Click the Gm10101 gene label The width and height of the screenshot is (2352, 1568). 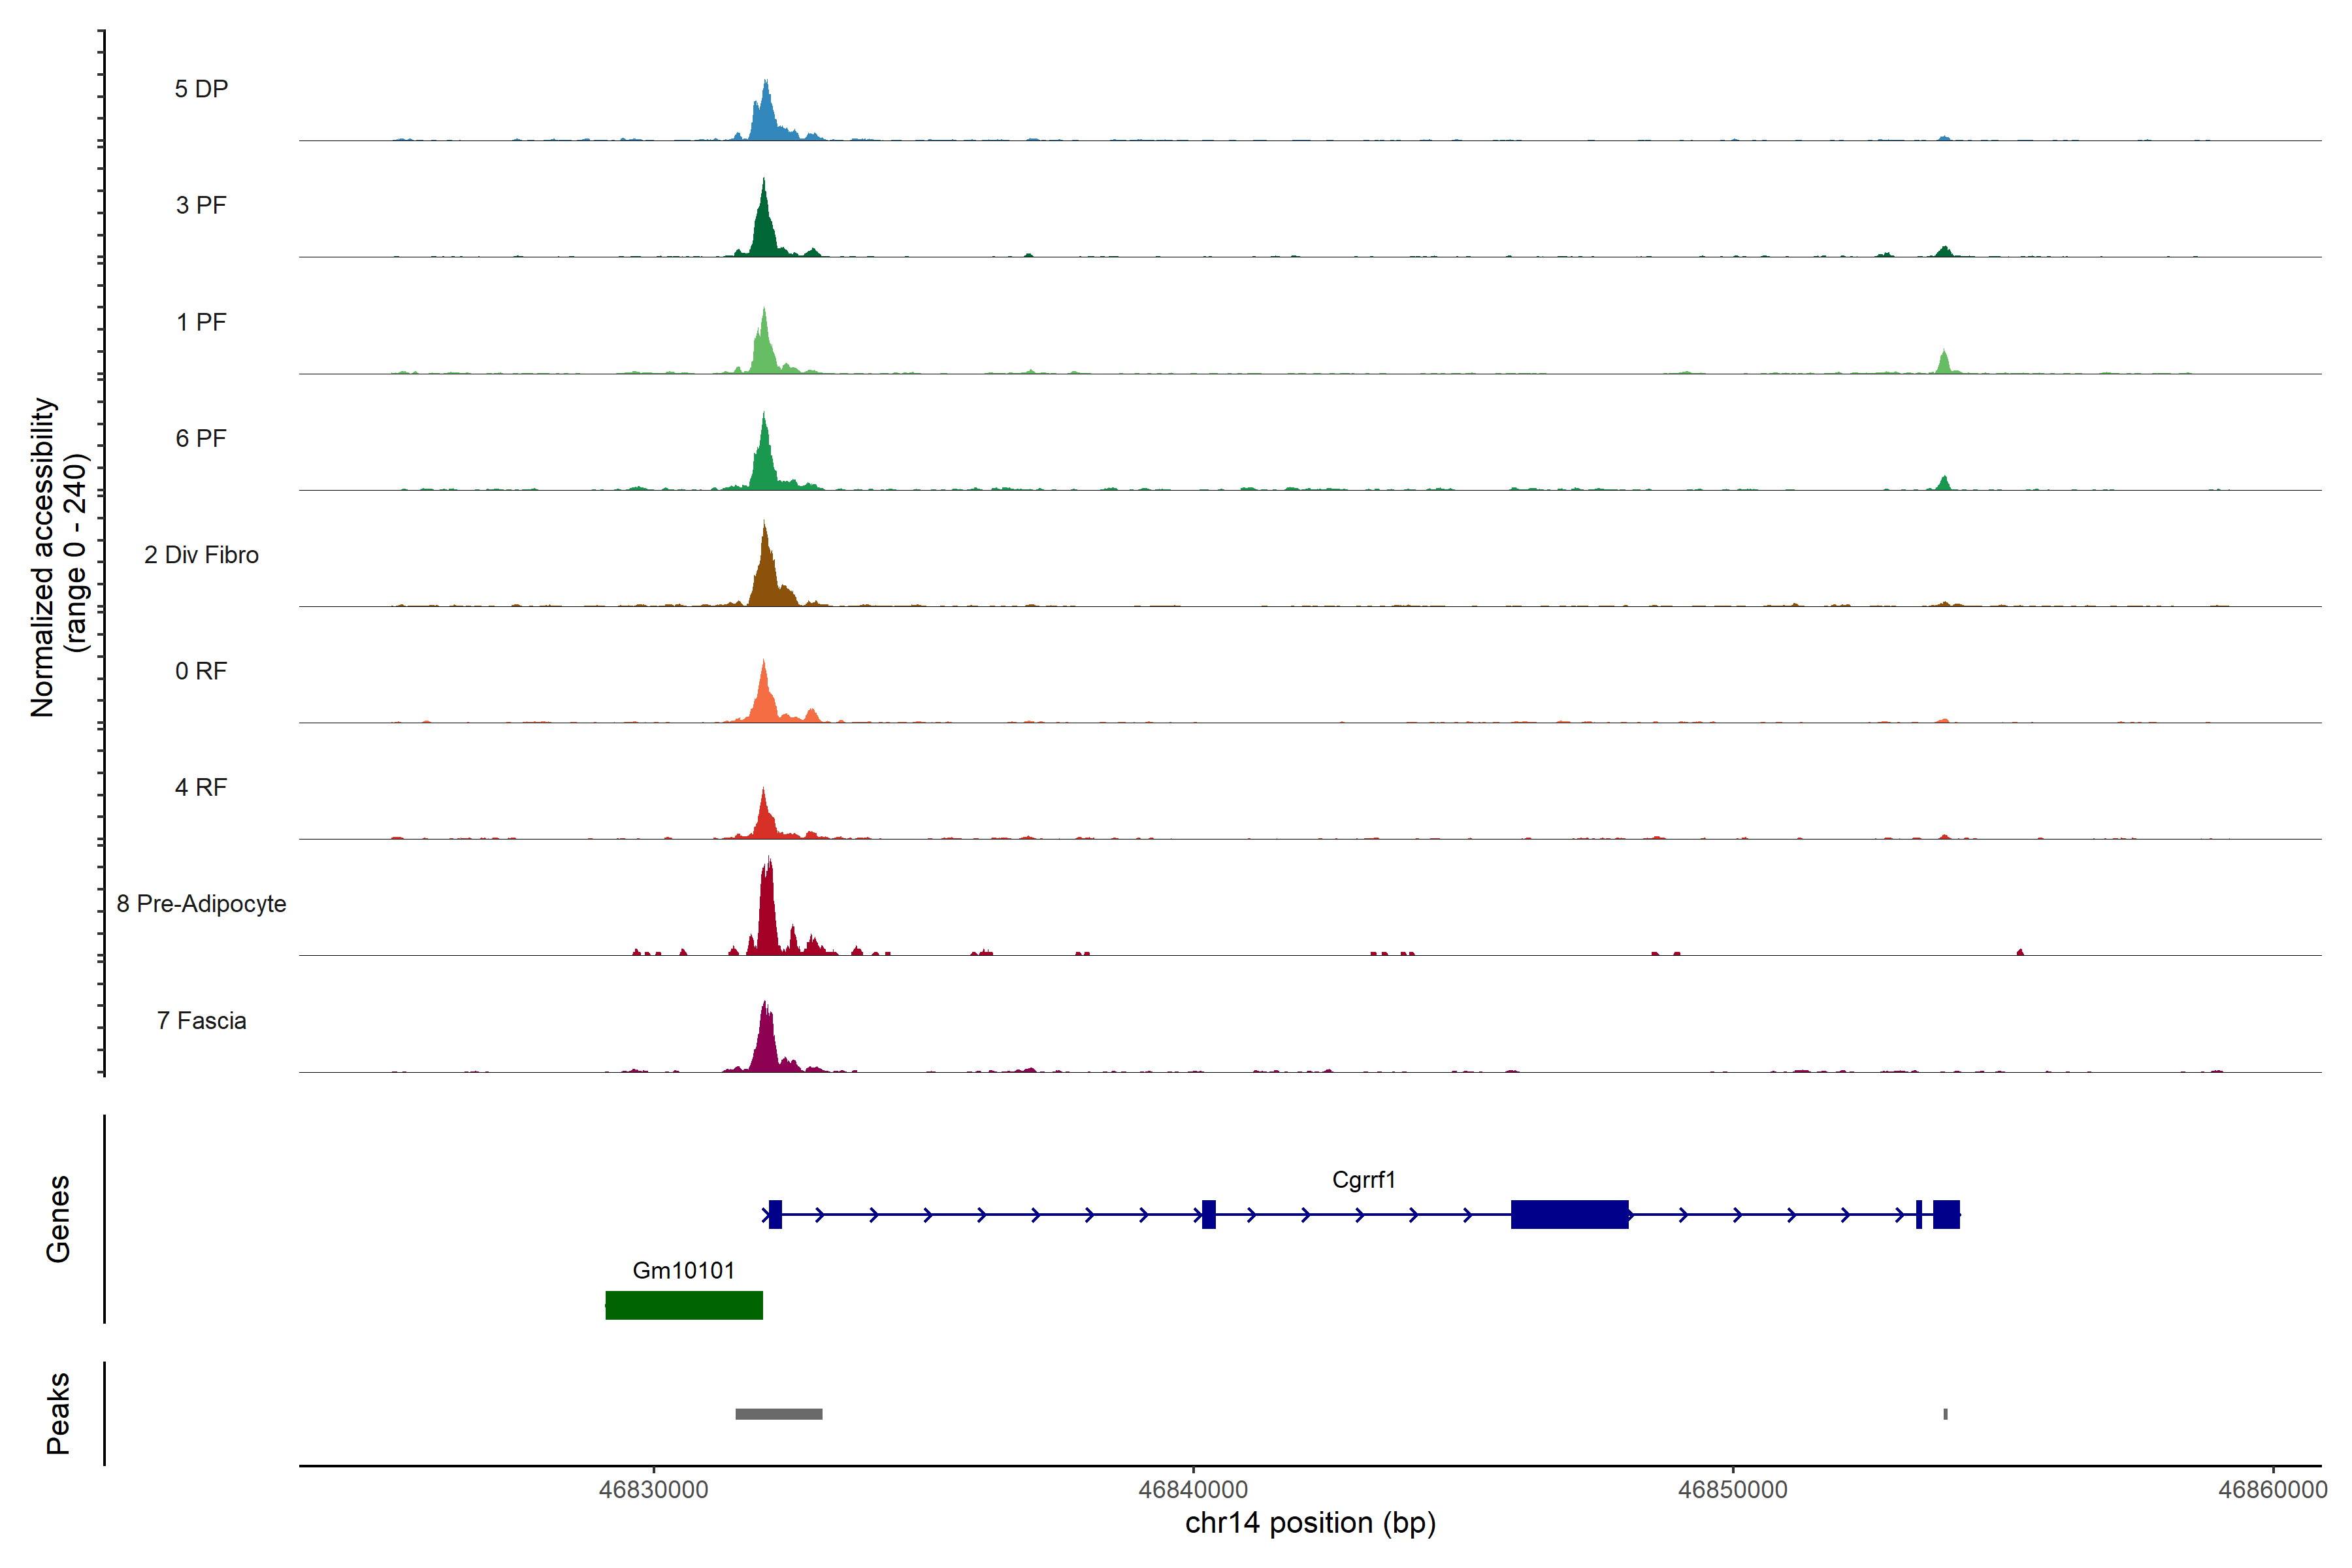[x=684, y=1271]
